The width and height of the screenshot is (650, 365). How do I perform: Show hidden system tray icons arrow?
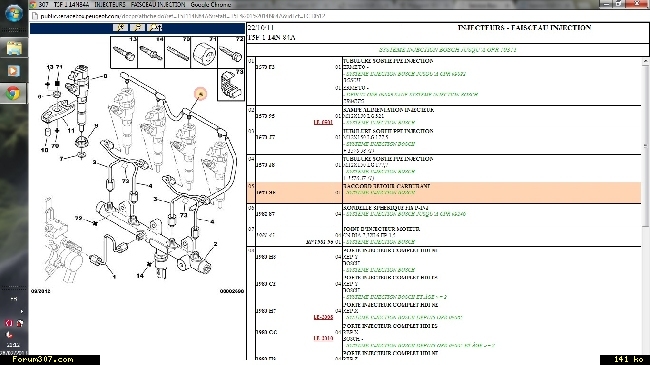(x=22, y=311)
